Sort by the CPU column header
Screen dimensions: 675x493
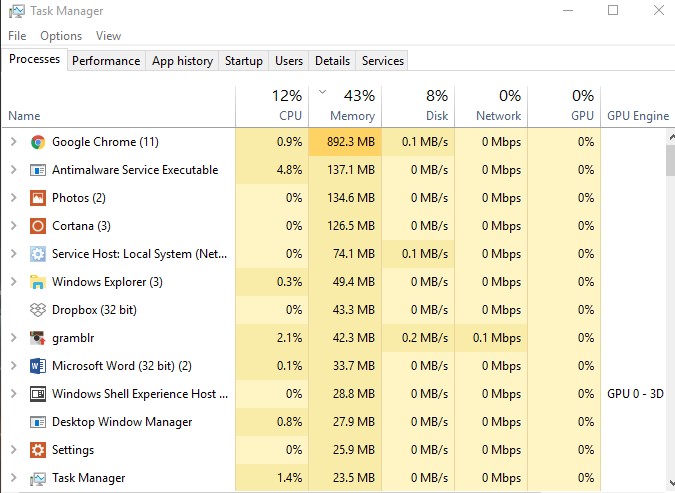coord(272,107)
